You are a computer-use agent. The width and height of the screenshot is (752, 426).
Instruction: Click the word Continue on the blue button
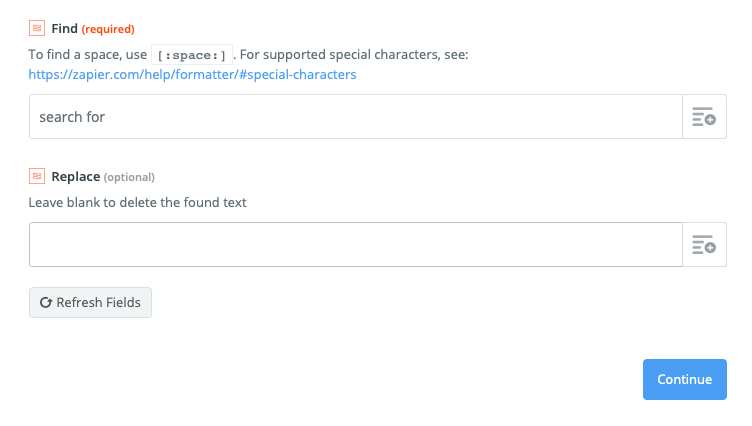685,379
